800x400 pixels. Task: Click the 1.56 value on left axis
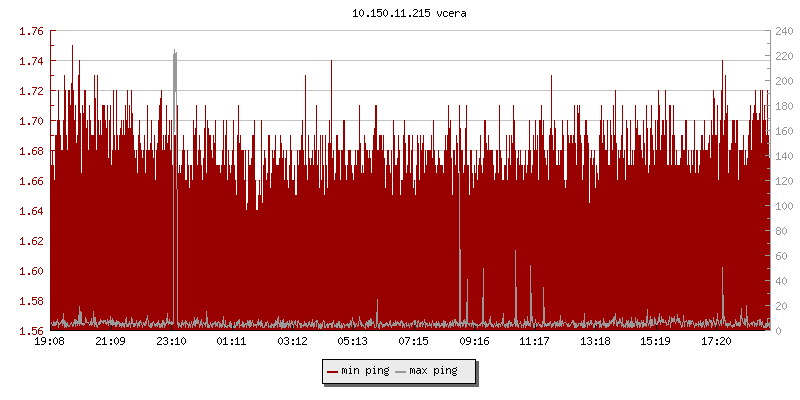coord(32,331)
